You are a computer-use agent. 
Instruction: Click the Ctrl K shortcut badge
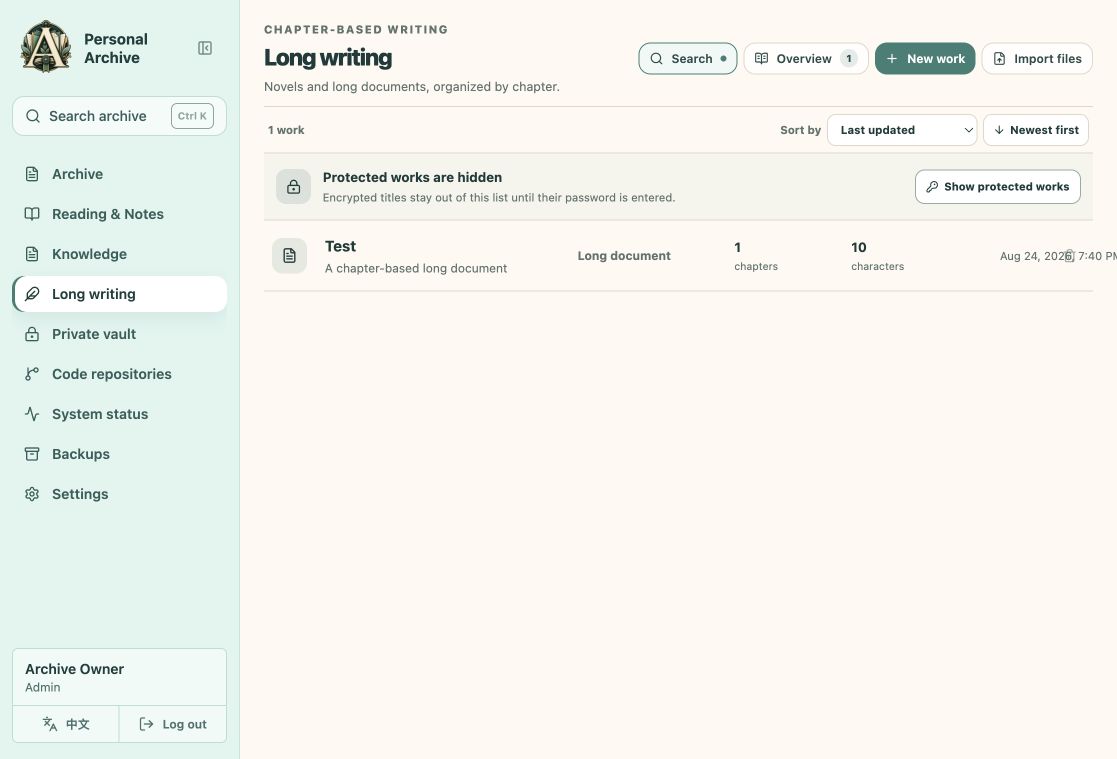pyautogui.click(x=192, y=116)
